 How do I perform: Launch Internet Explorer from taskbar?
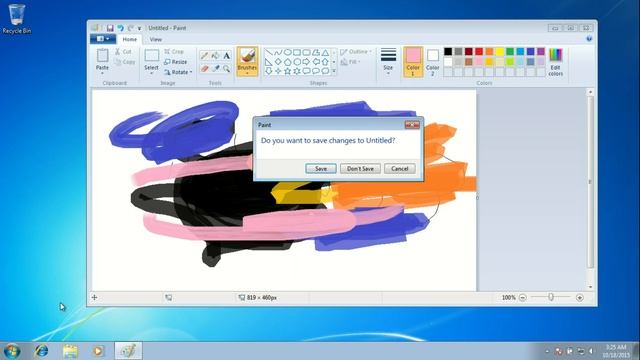click(x=41, y=351)
